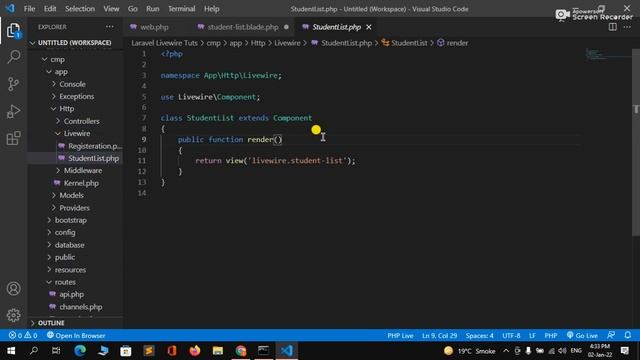
Task: Launch Microsoft Edge from taskbar
Action: pyautogui.click(x=80, y=351)
